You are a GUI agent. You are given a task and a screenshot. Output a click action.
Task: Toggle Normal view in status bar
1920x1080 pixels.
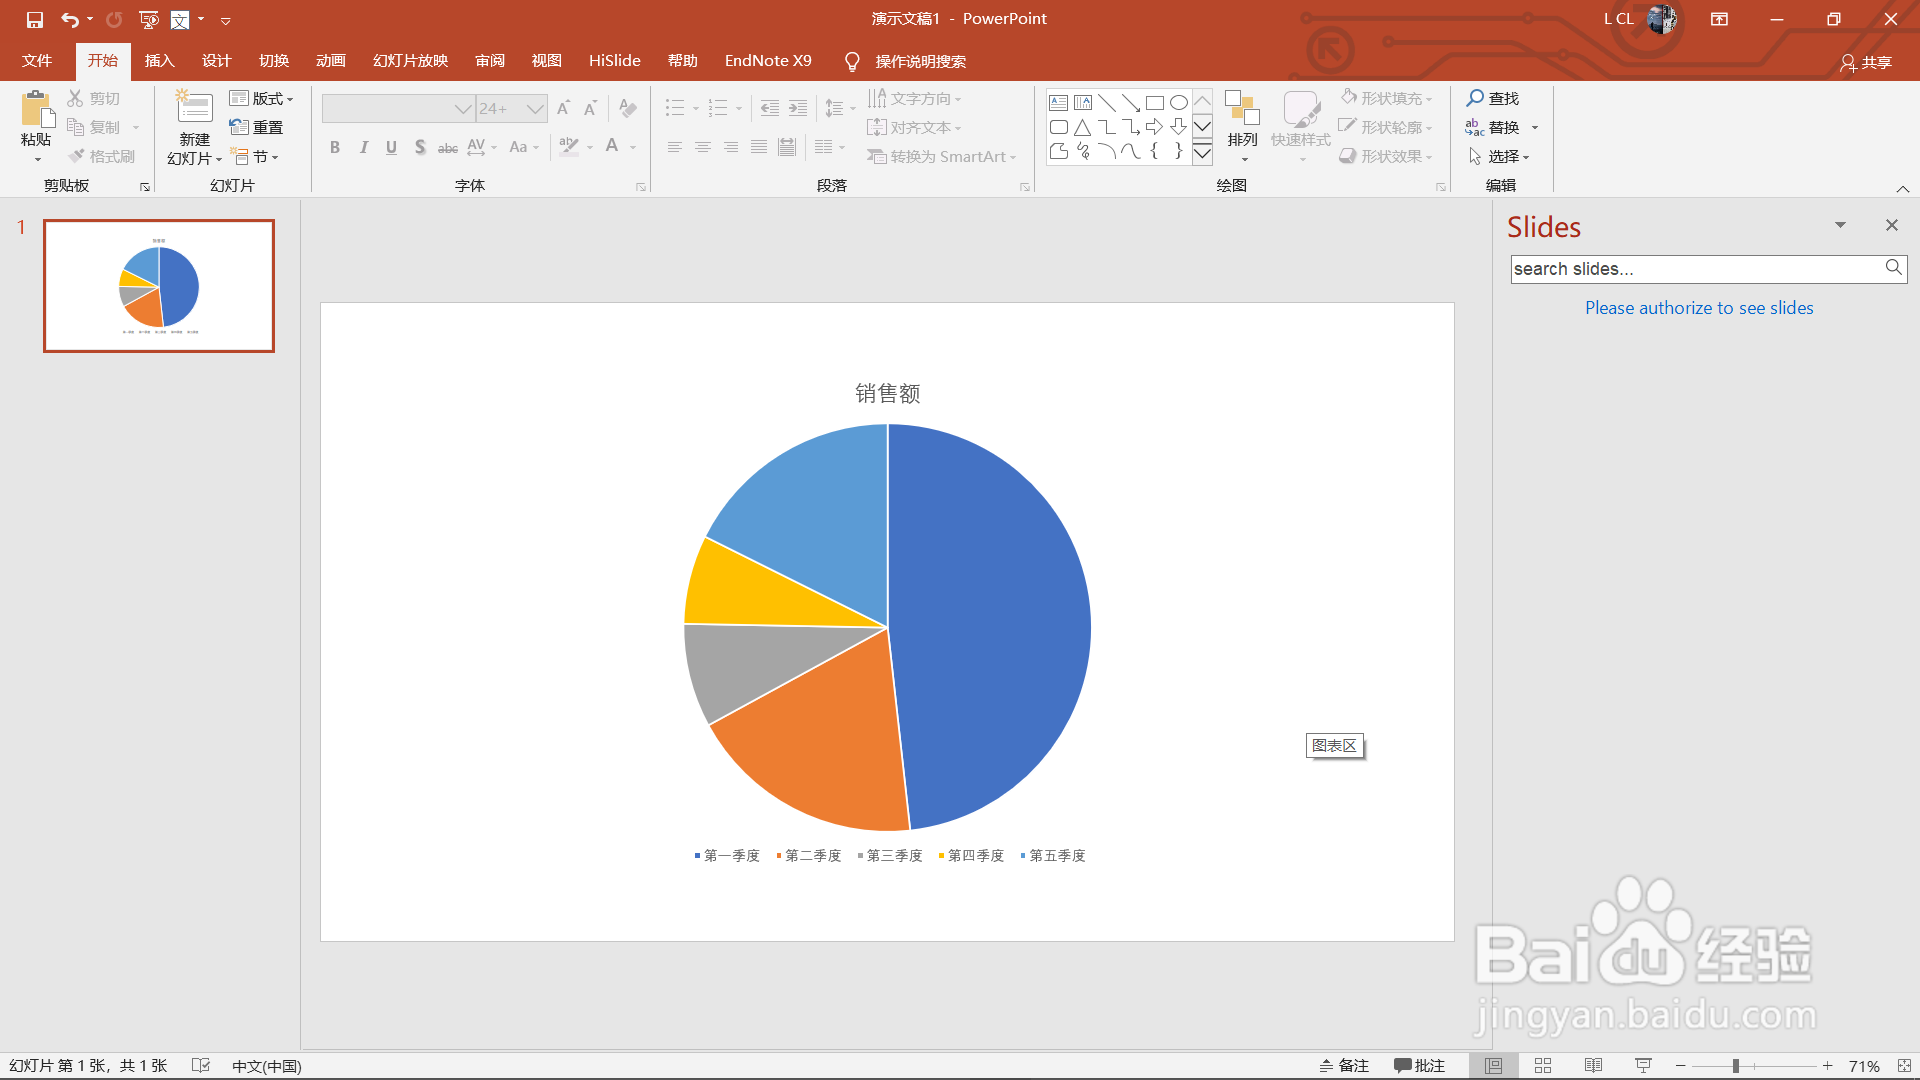coord(1493,1066)
